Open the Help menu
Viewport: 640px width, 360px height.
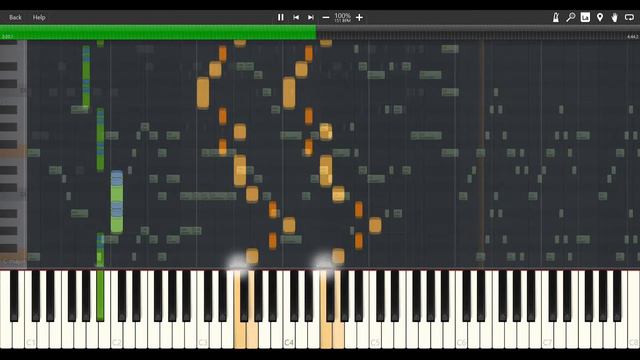(x=39, y=18)
